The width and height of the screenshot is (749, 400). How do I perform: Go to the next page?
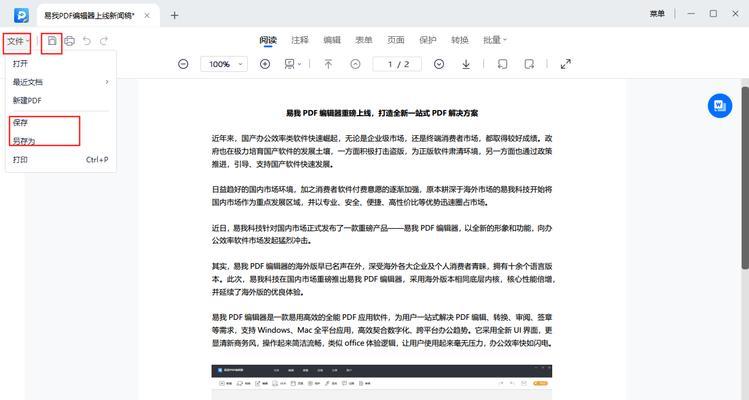(x=439, y=64)
